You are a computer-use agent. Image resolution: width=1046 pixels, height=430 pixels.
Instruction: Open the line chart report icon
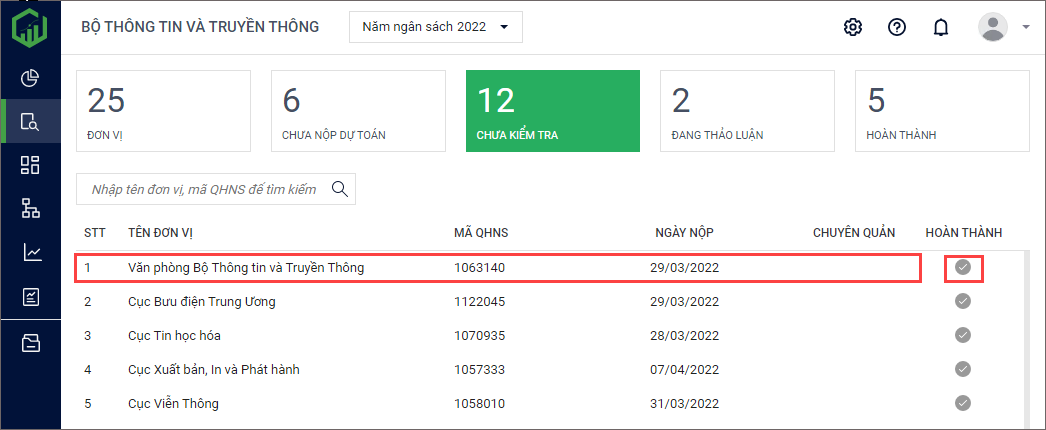point(30,253)
